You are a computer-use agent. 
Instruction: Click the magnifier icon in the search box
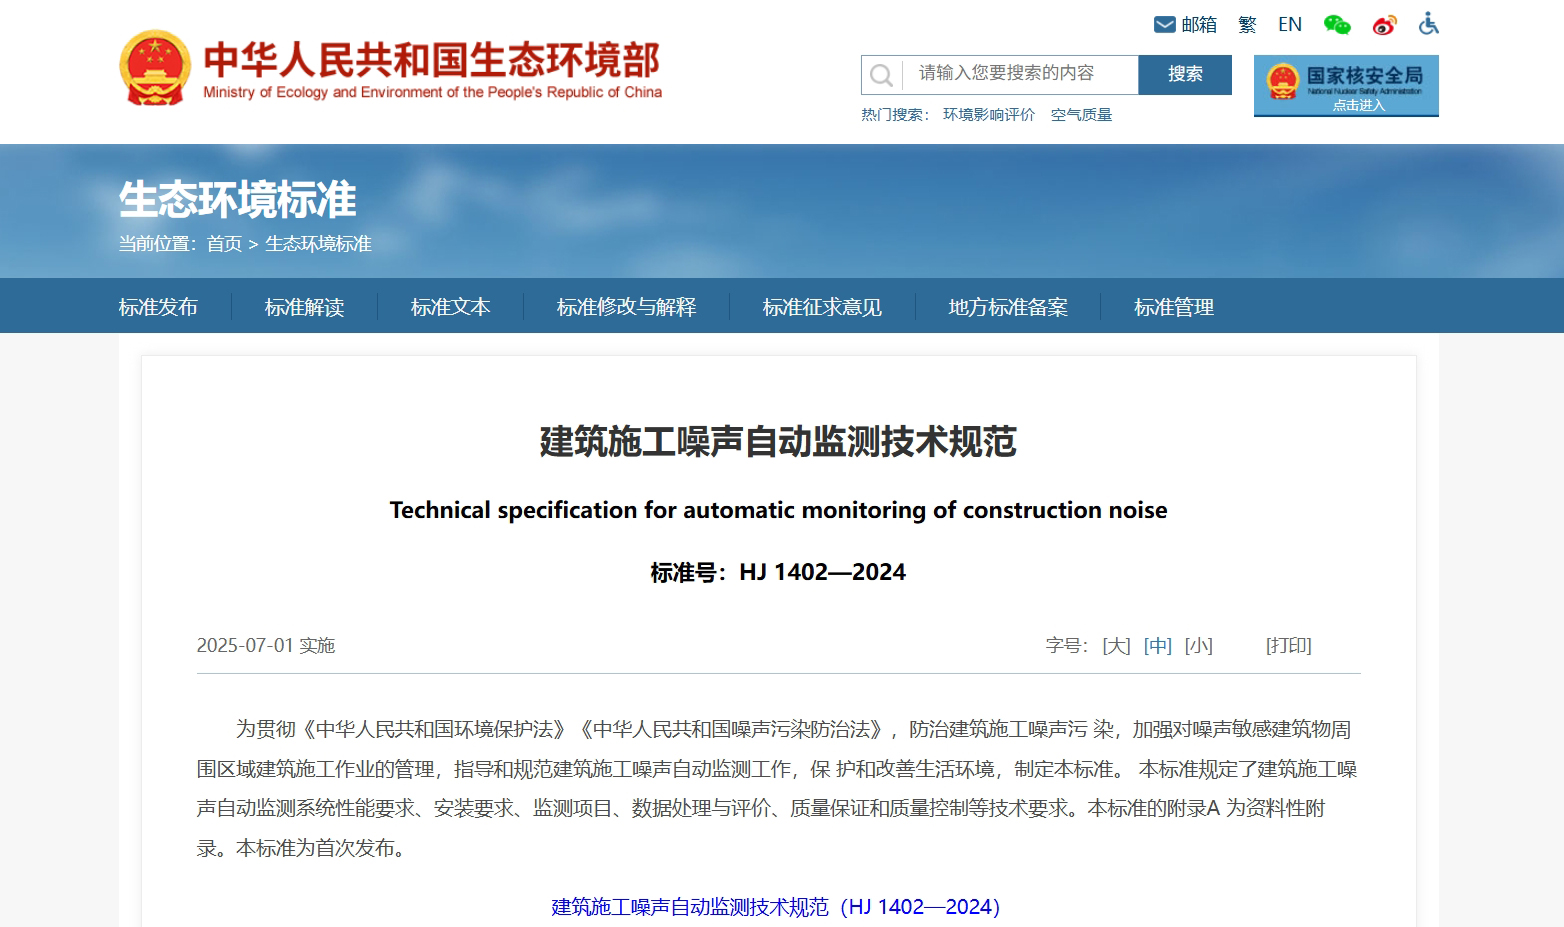coord(881,74)
